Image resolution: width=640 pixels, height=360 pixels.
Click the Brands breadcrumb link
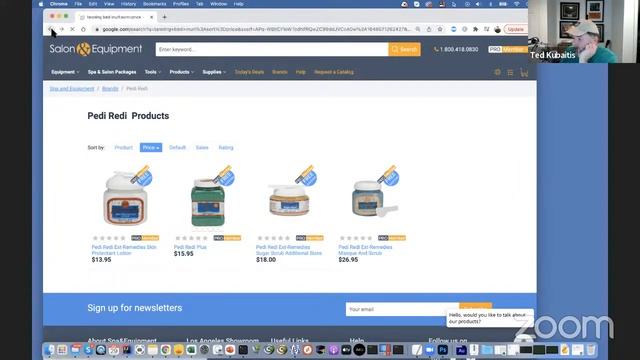point(110,89)
